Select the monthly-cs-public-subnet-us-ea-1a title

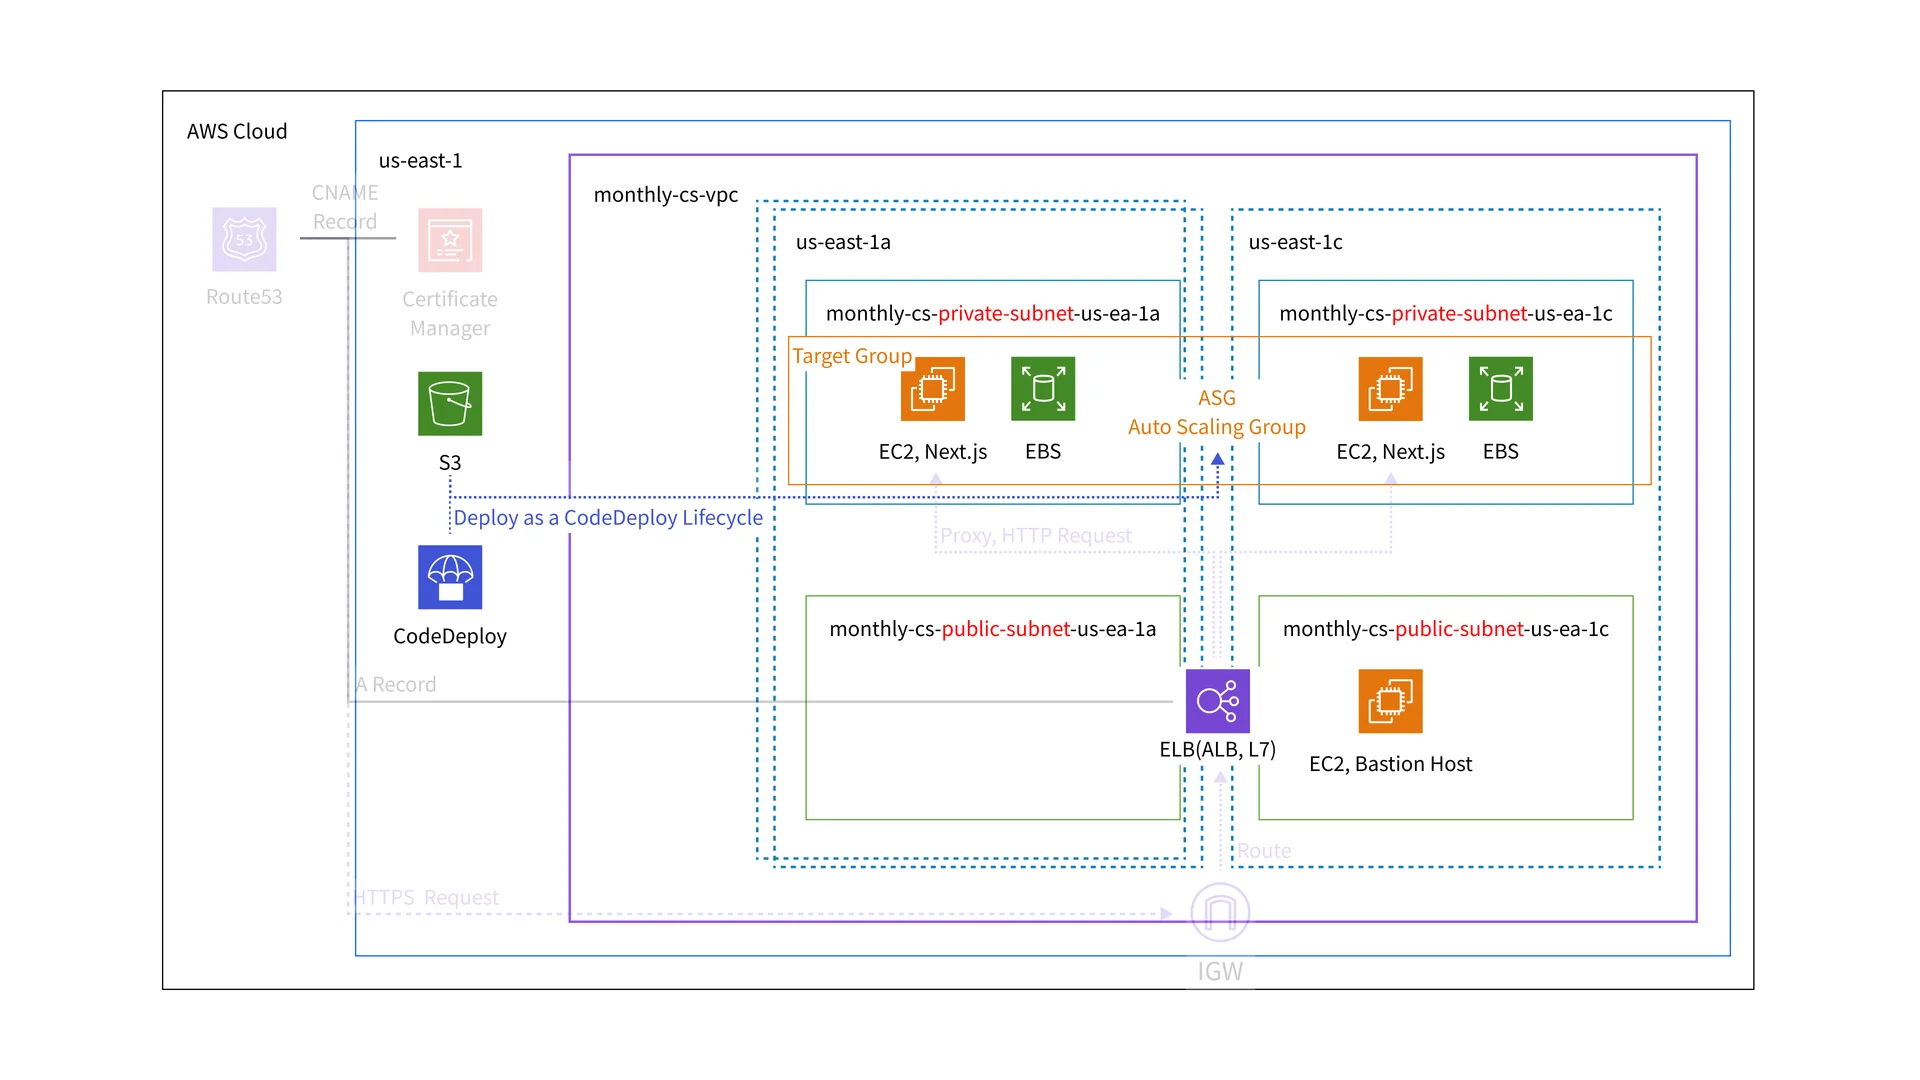pos(992,629)
